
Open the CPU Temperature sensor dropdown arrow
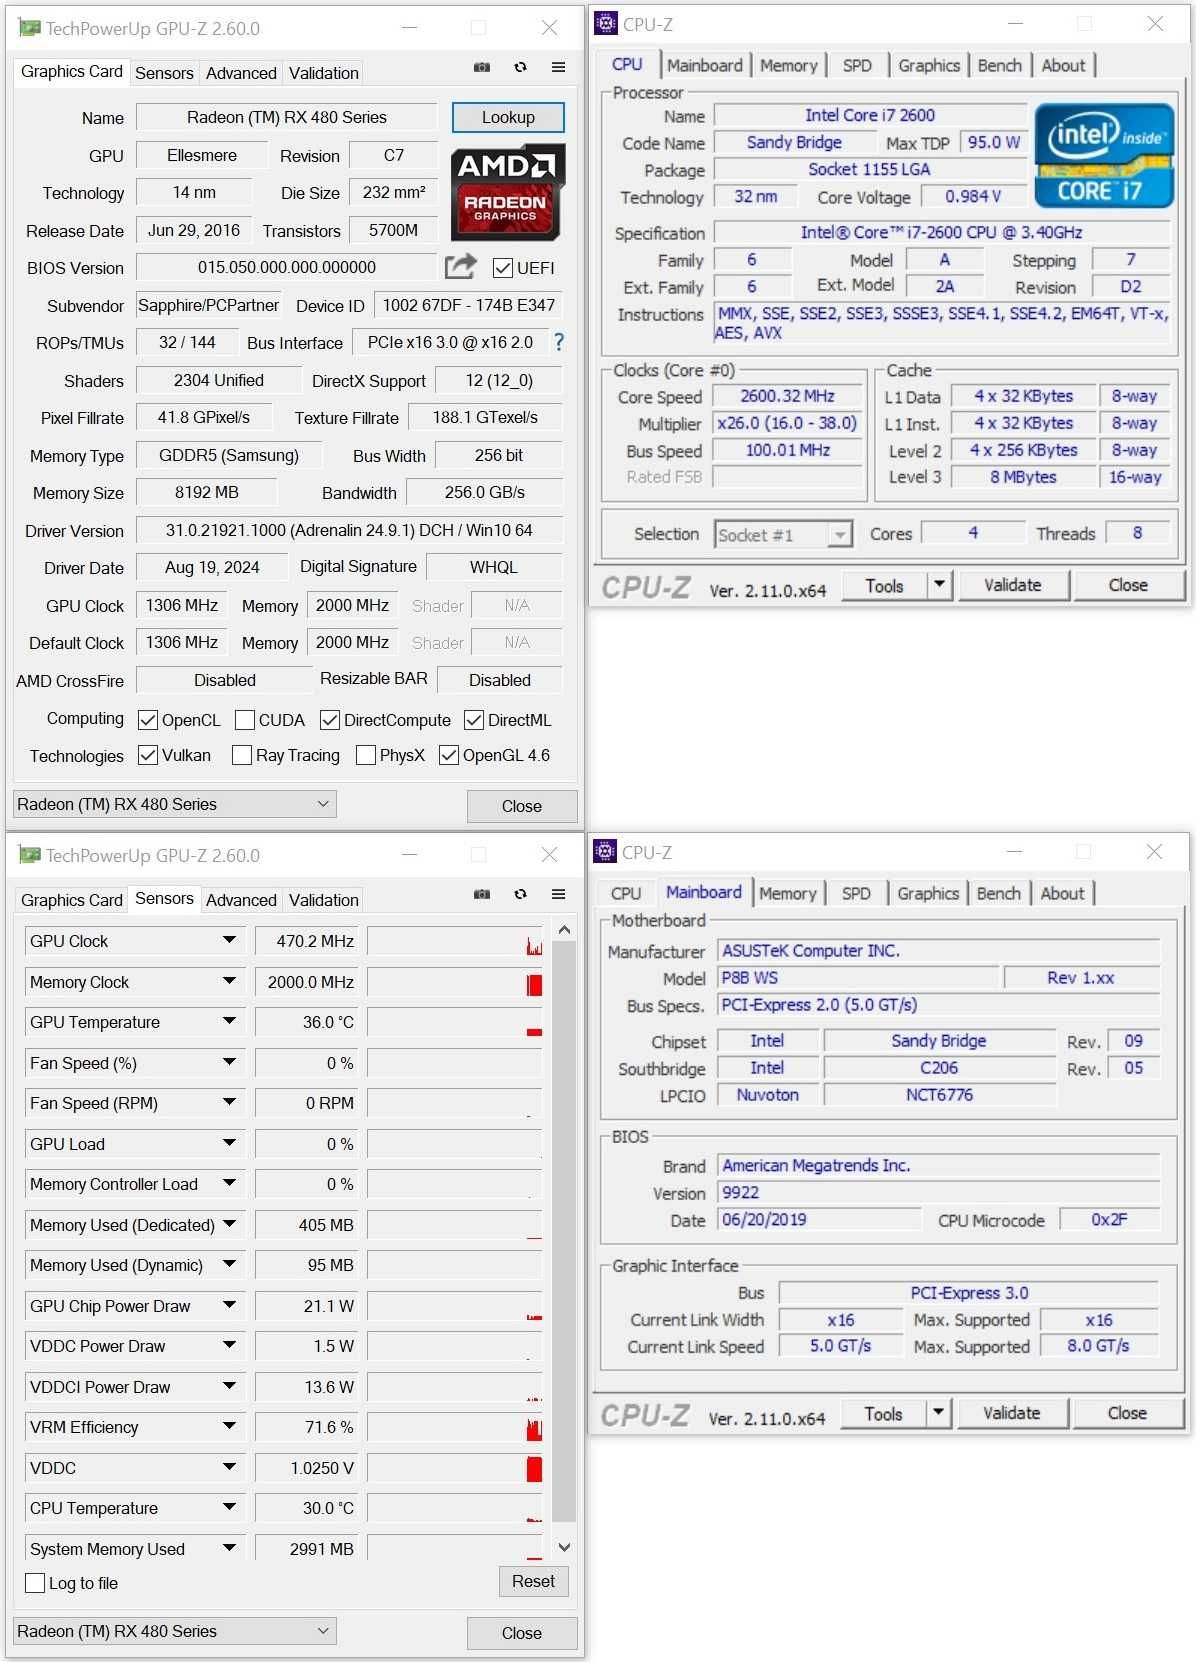click(x=229, y=1508)
